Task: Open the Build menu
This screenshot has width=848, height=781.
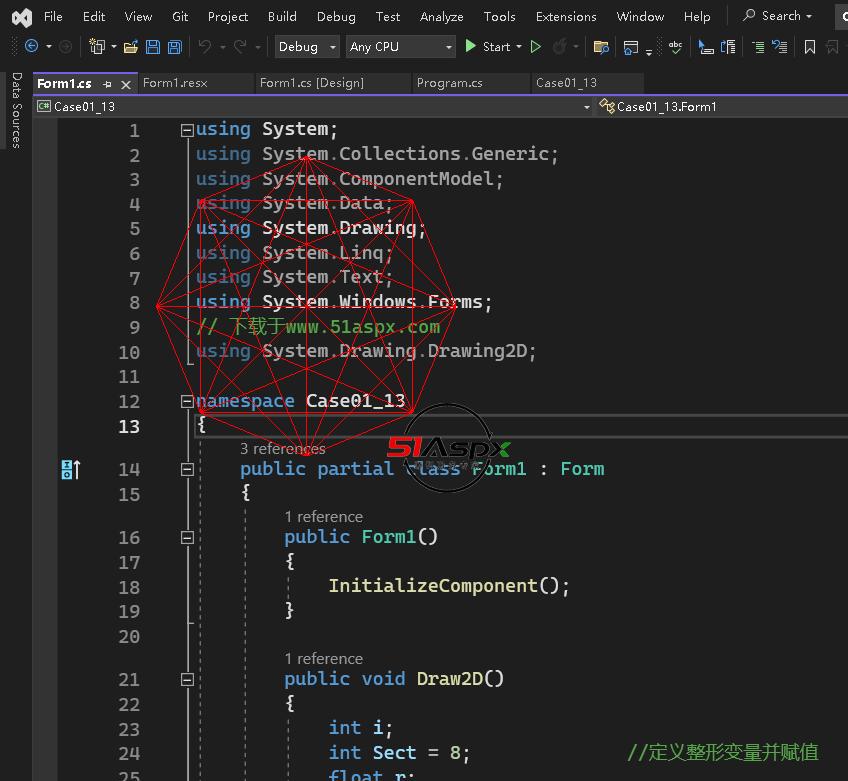Action: 282,17
